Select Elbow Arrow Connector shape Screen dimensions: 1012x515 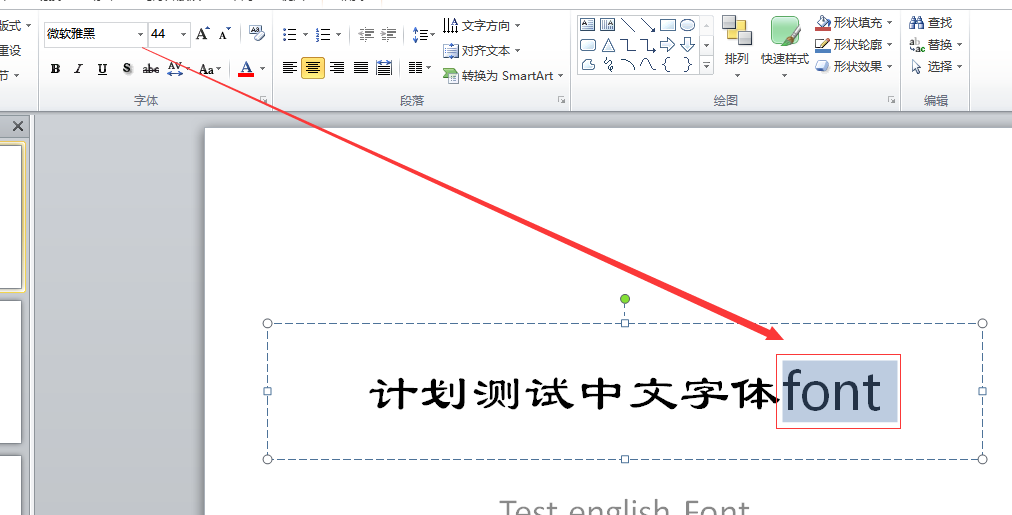coord(647,45)
